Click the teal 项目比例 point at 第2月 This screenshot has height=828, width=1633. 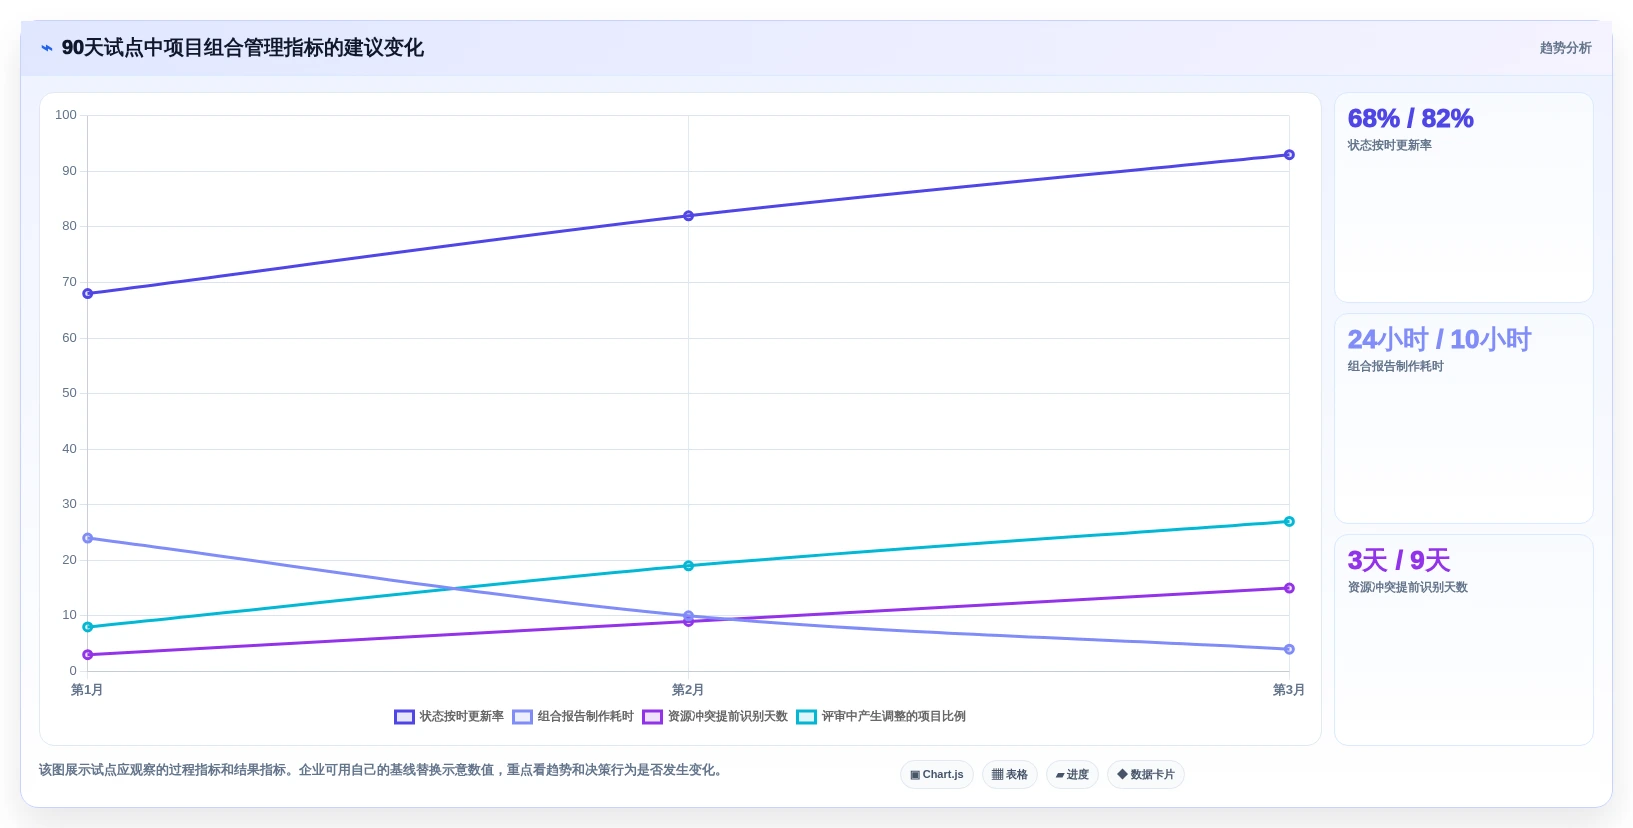(688, 566)
